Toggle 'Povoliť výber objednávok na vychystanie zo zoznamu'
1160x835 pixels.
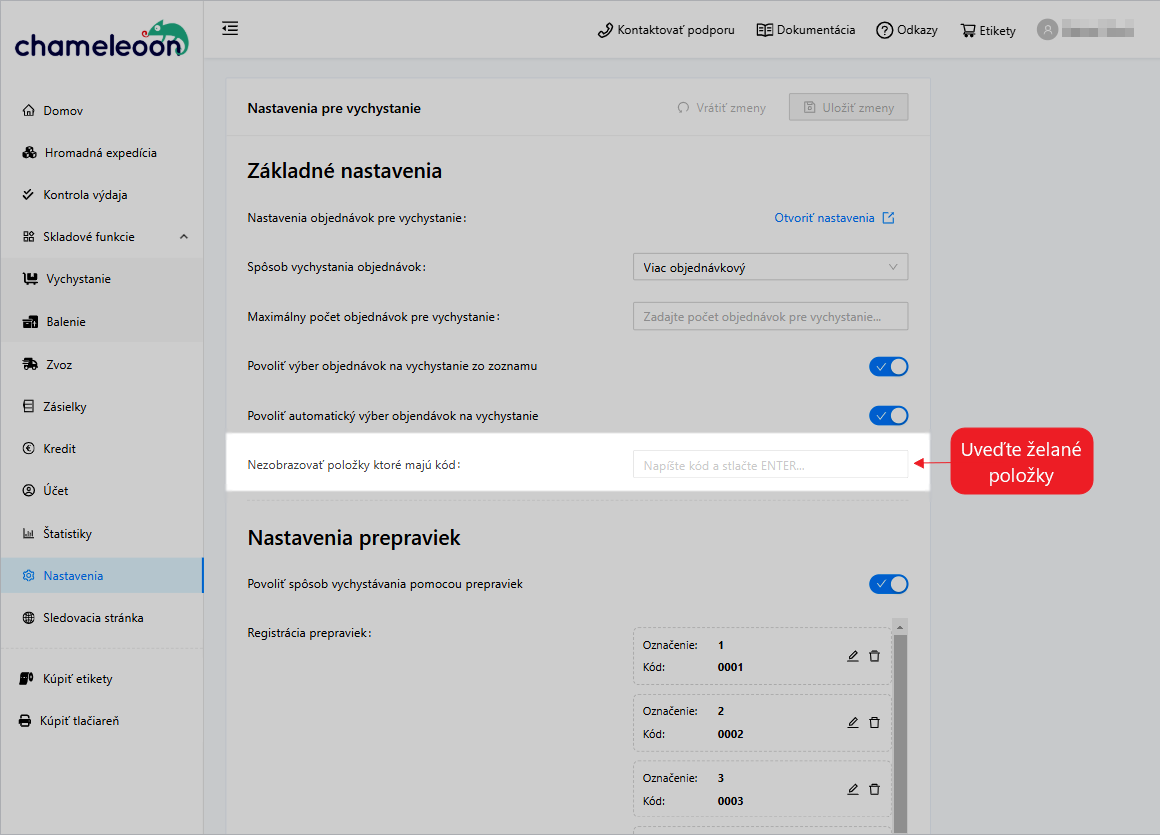click(888, 366)
